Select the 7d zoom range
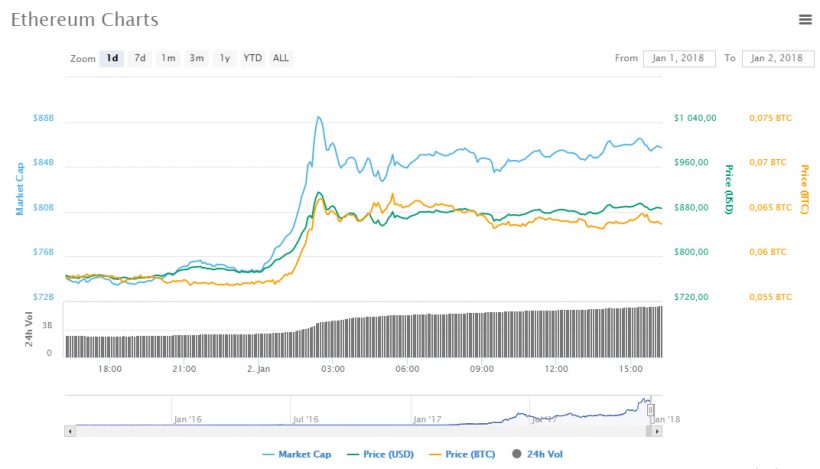Image resolution: width=820 pixels, height=469 pixels. 141,58
